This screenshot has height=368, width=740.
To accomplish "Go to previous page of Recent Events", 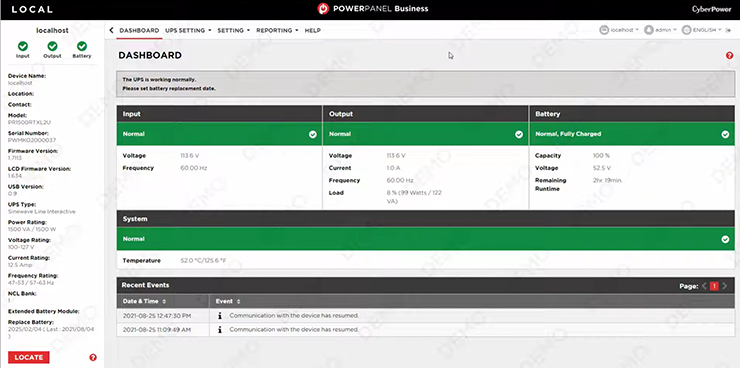I will coord(704,286).
